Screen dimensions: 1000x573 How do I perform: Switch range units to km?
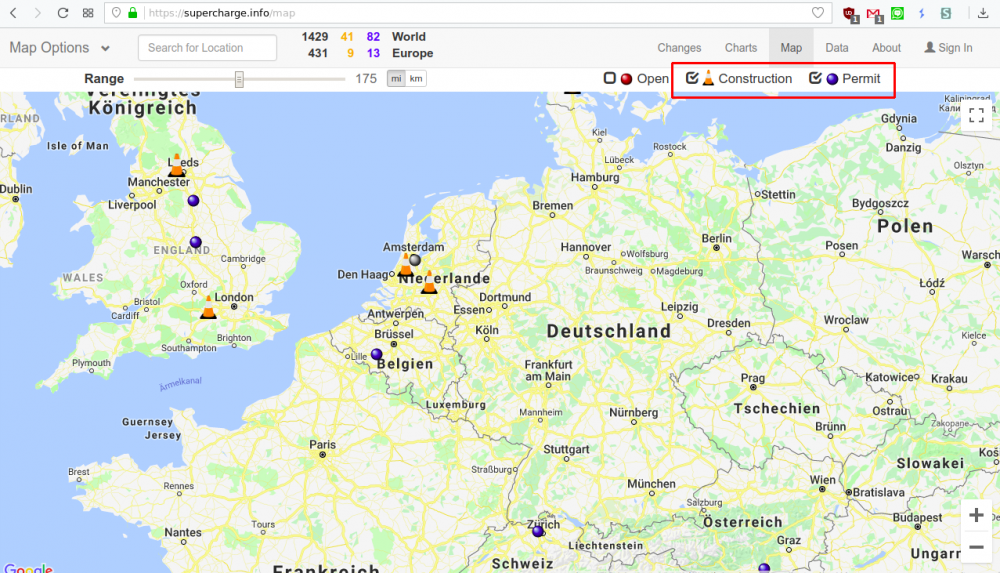pos(416,78)
